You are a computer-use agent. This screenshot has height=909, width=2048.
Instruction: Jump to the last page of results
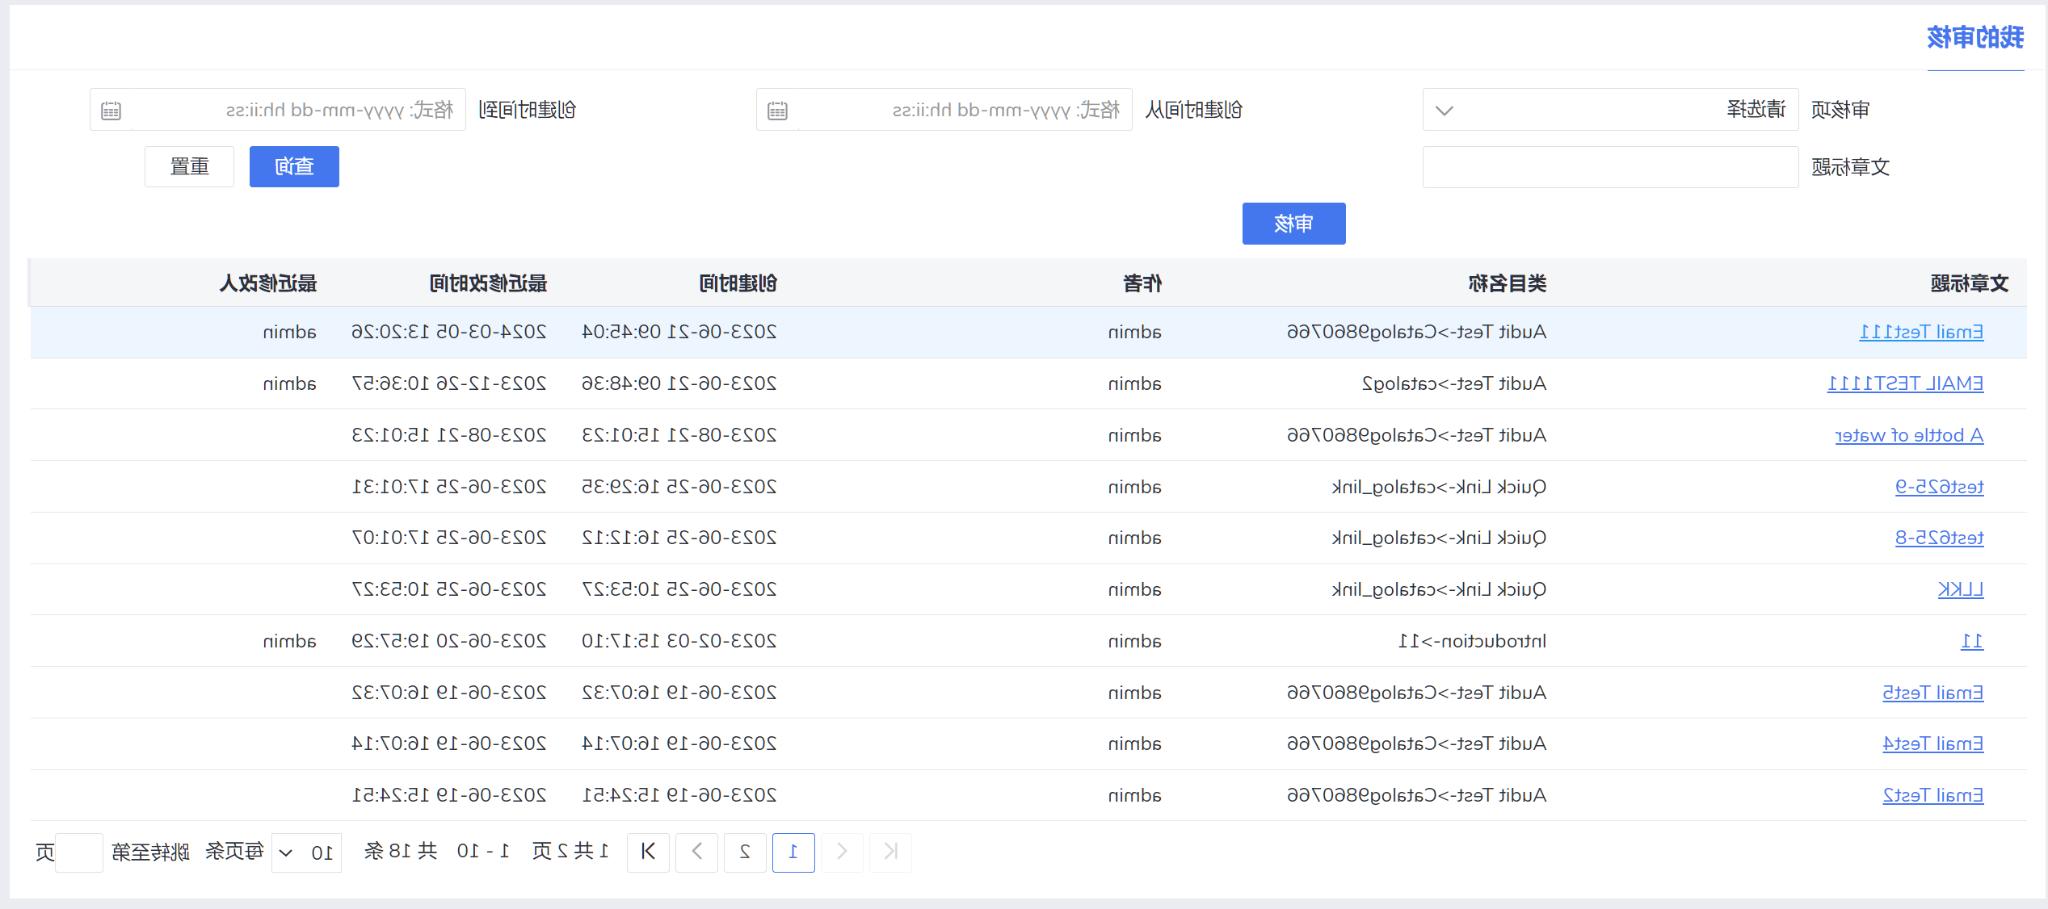click(x=648, y=852)
